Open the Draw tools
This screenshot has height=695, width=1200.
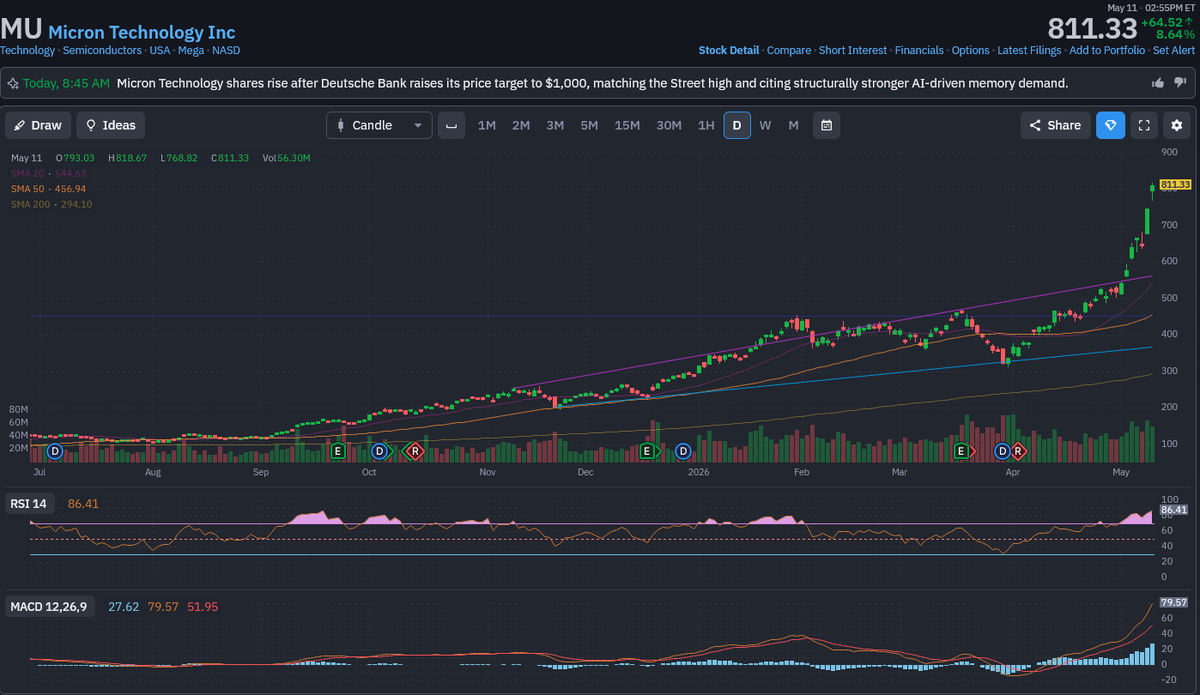tap(38, 125)
